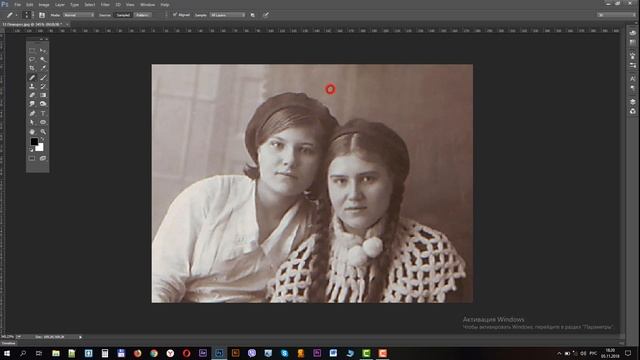Toggle Quick Mask mode
This screenshot has height=360, width=640.
pos(32,158)
